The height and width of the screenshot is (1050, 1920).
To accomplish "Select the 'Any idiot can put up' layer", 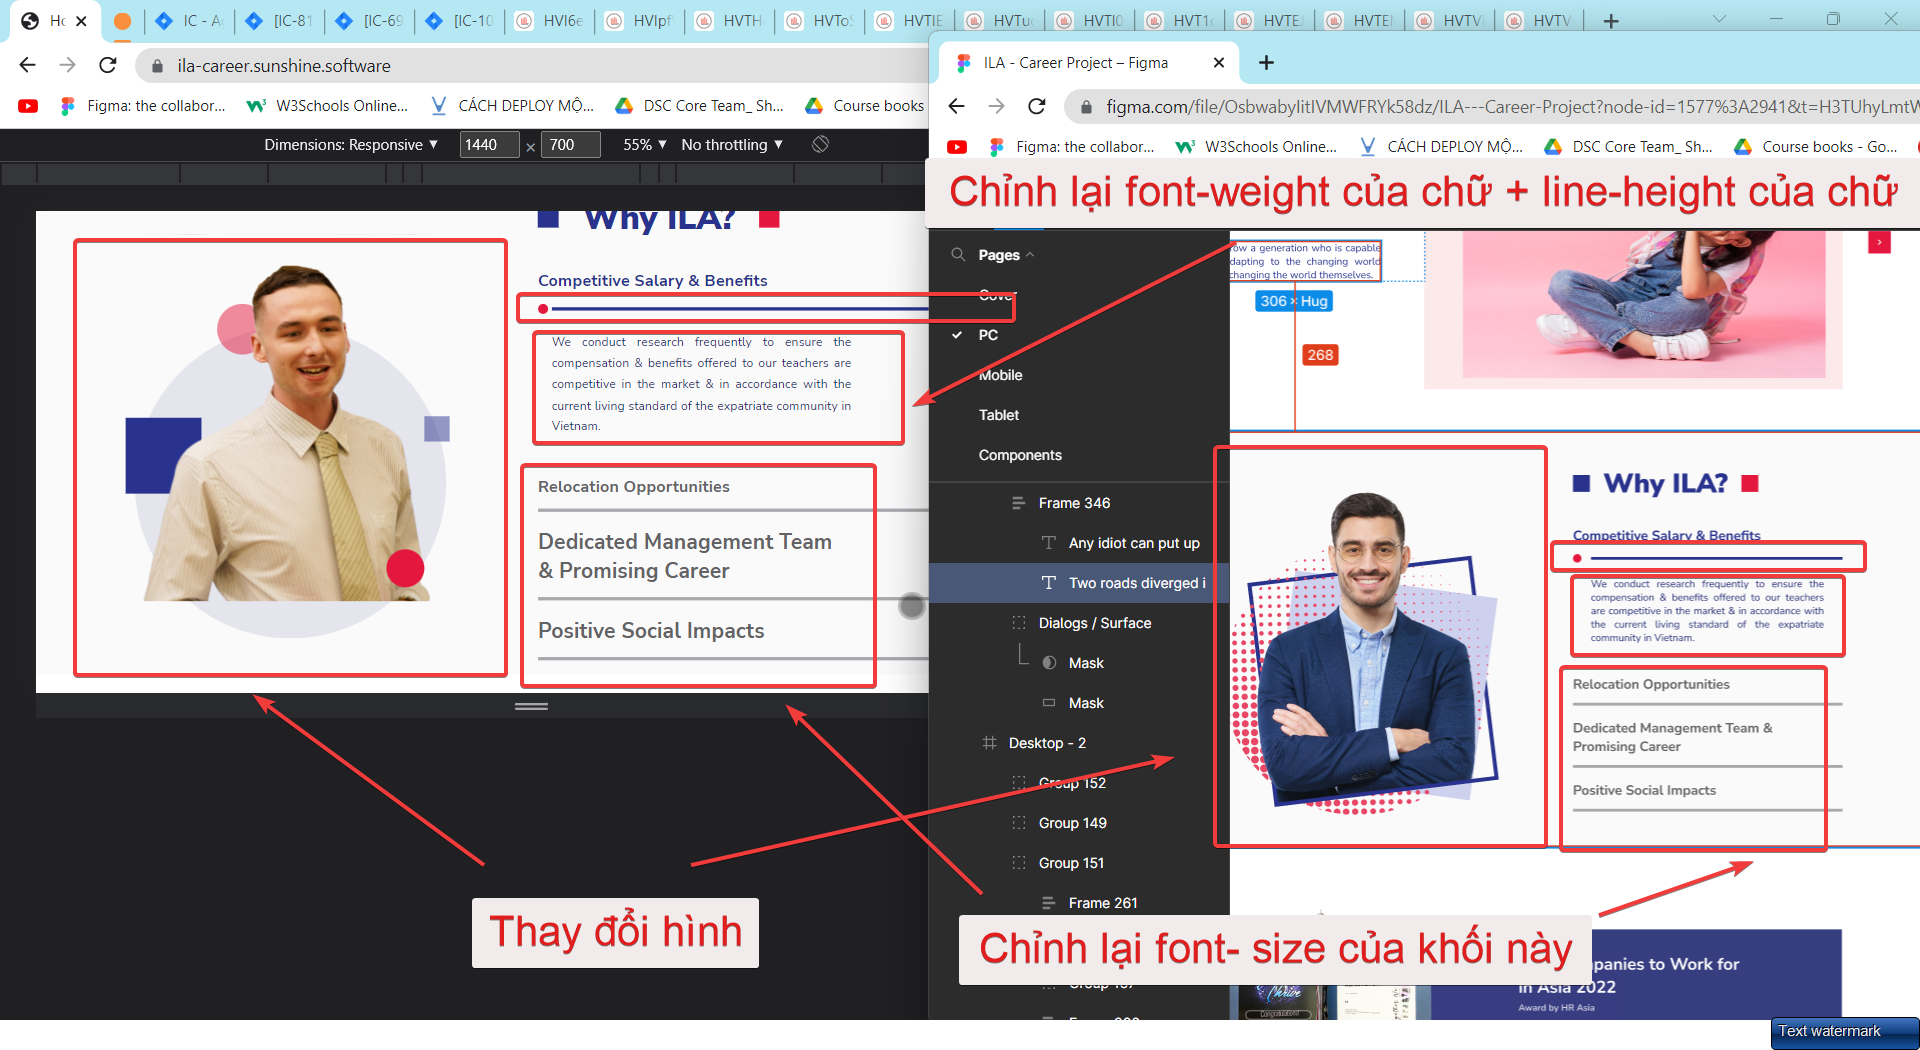I will point(1079,543).
